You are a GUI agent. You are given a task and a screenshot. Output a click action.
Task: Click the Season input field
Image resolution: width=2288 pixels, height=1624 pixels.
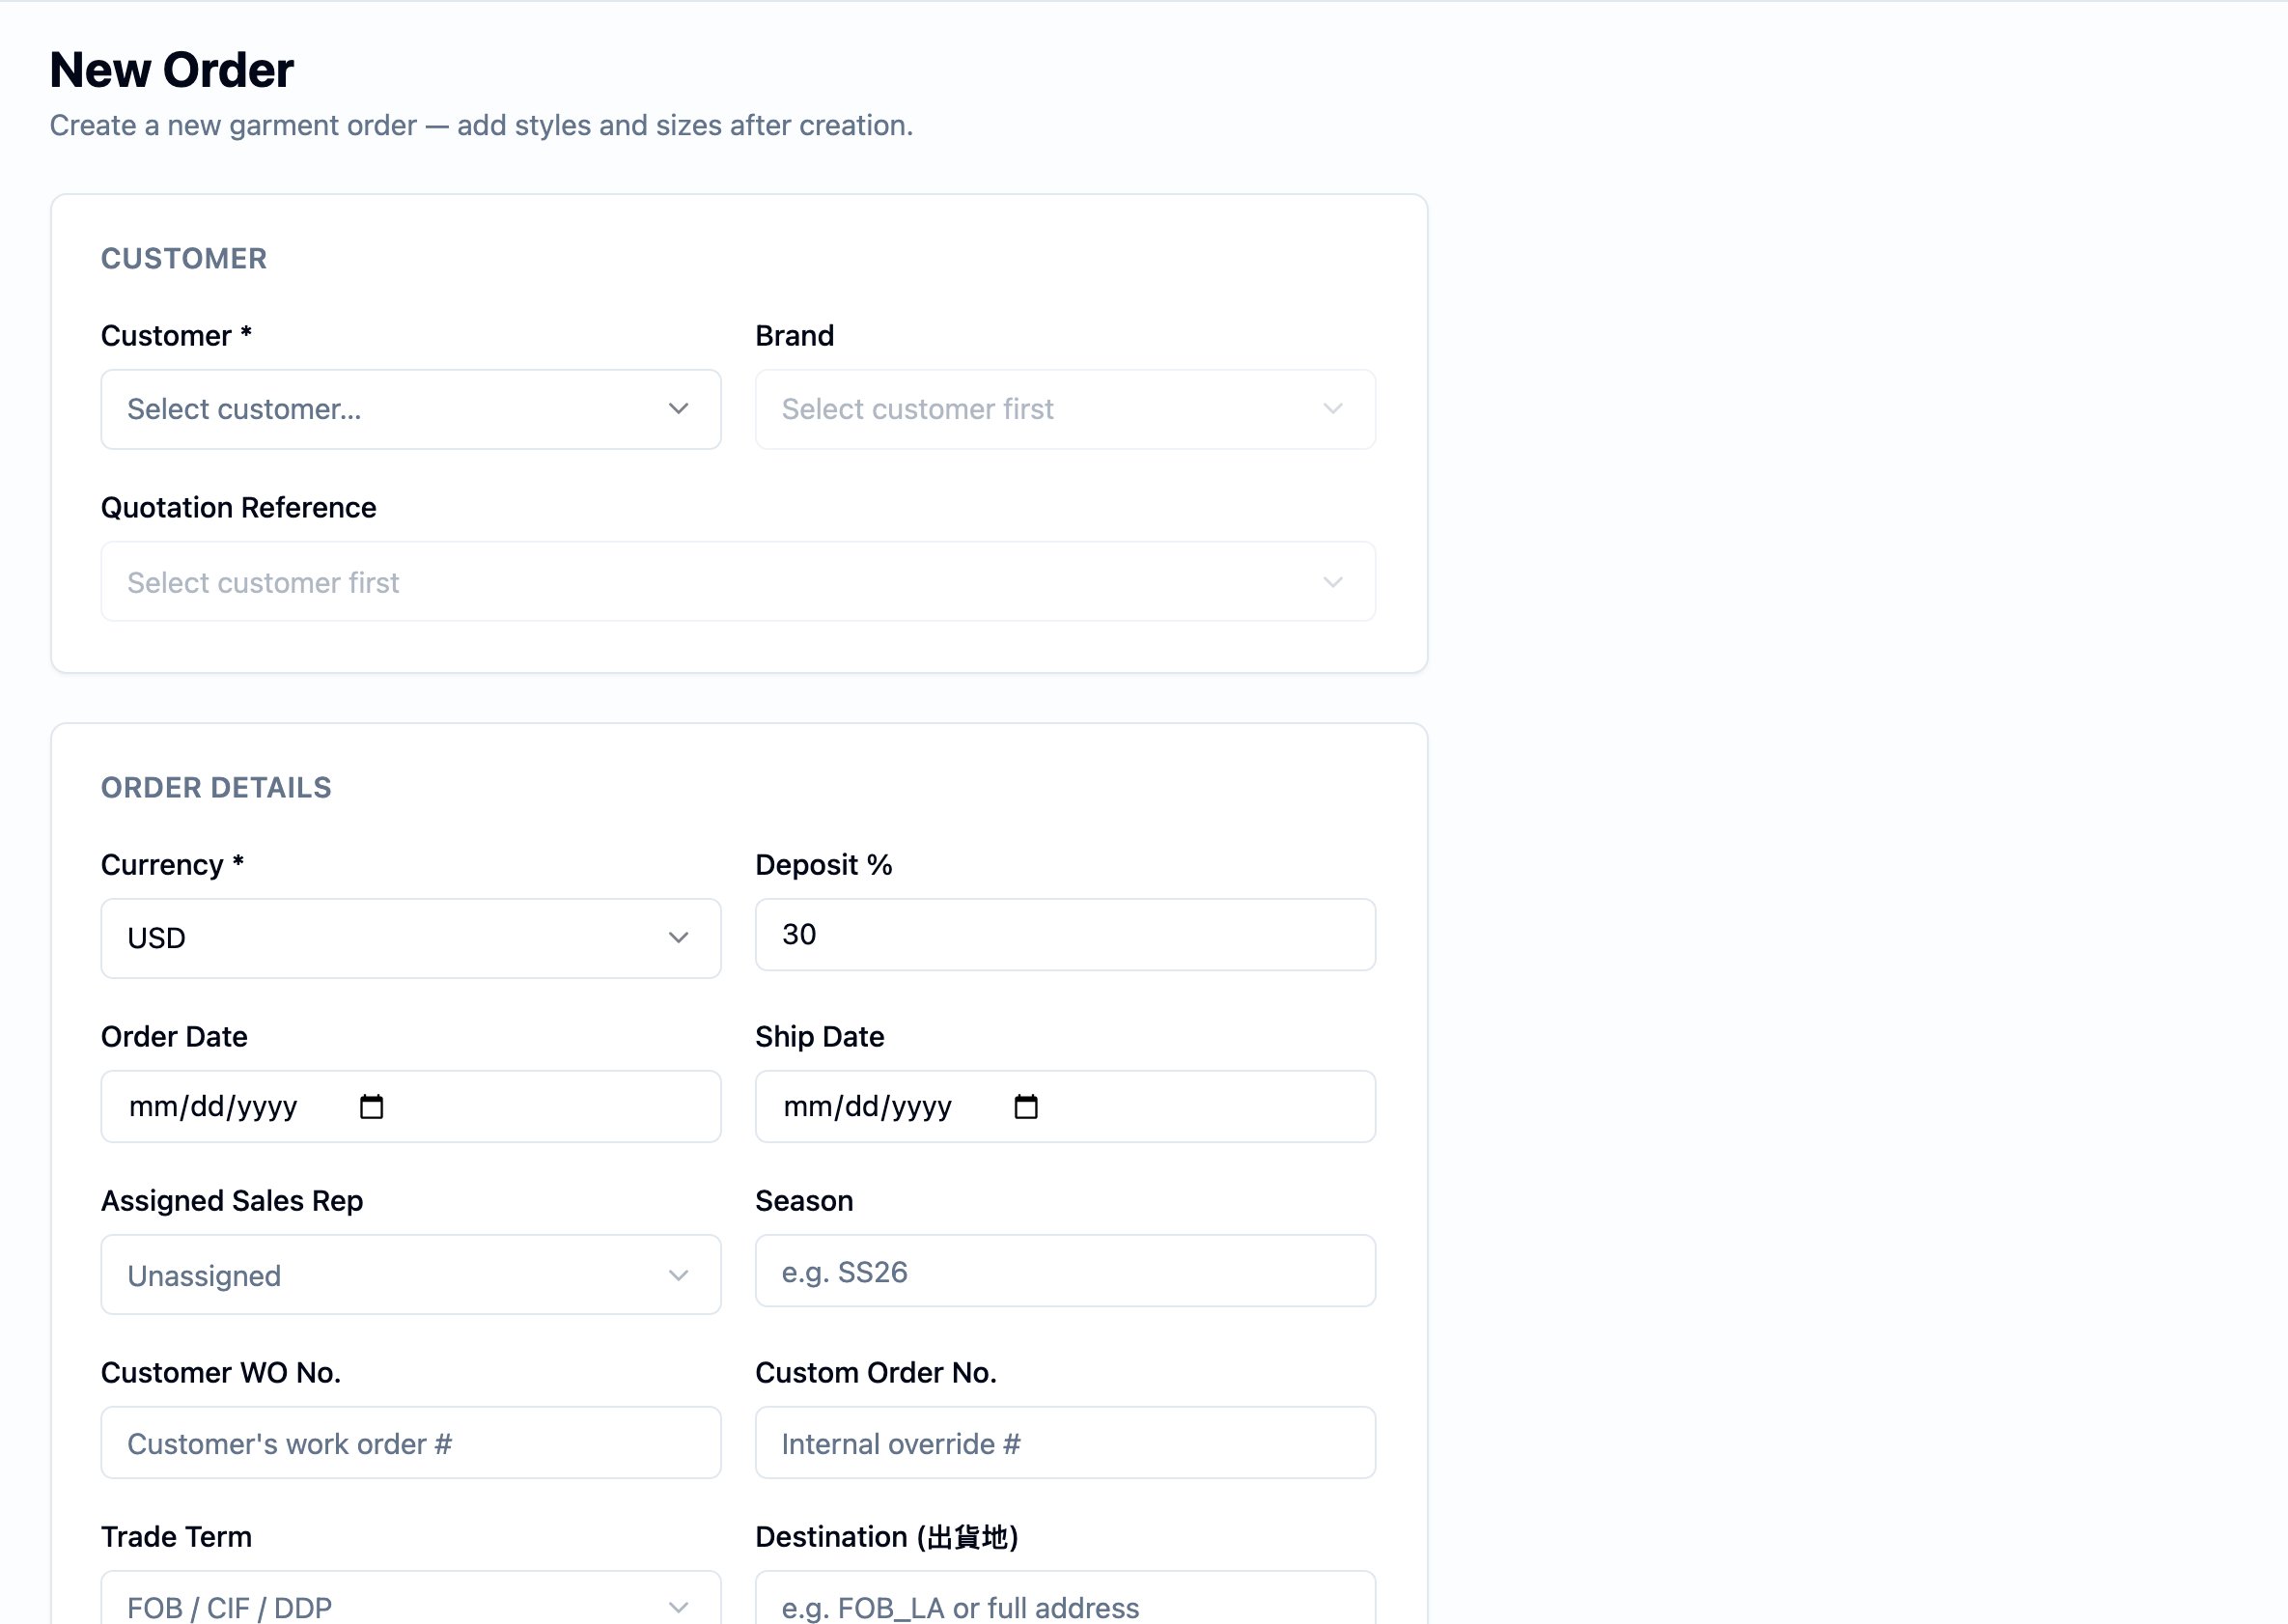coord(1065,1271)
